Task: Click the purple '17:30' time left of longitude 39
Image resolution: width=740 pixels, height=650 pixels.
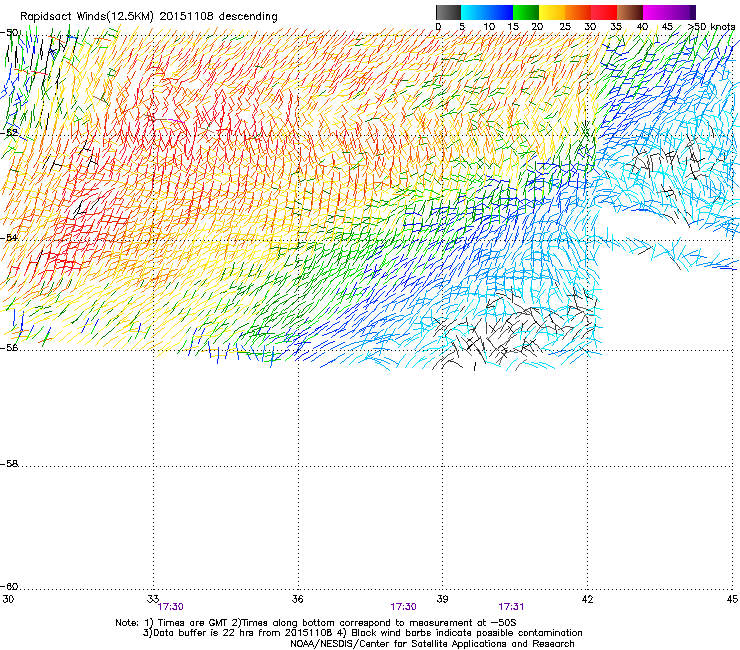Action: coord(404,607)
